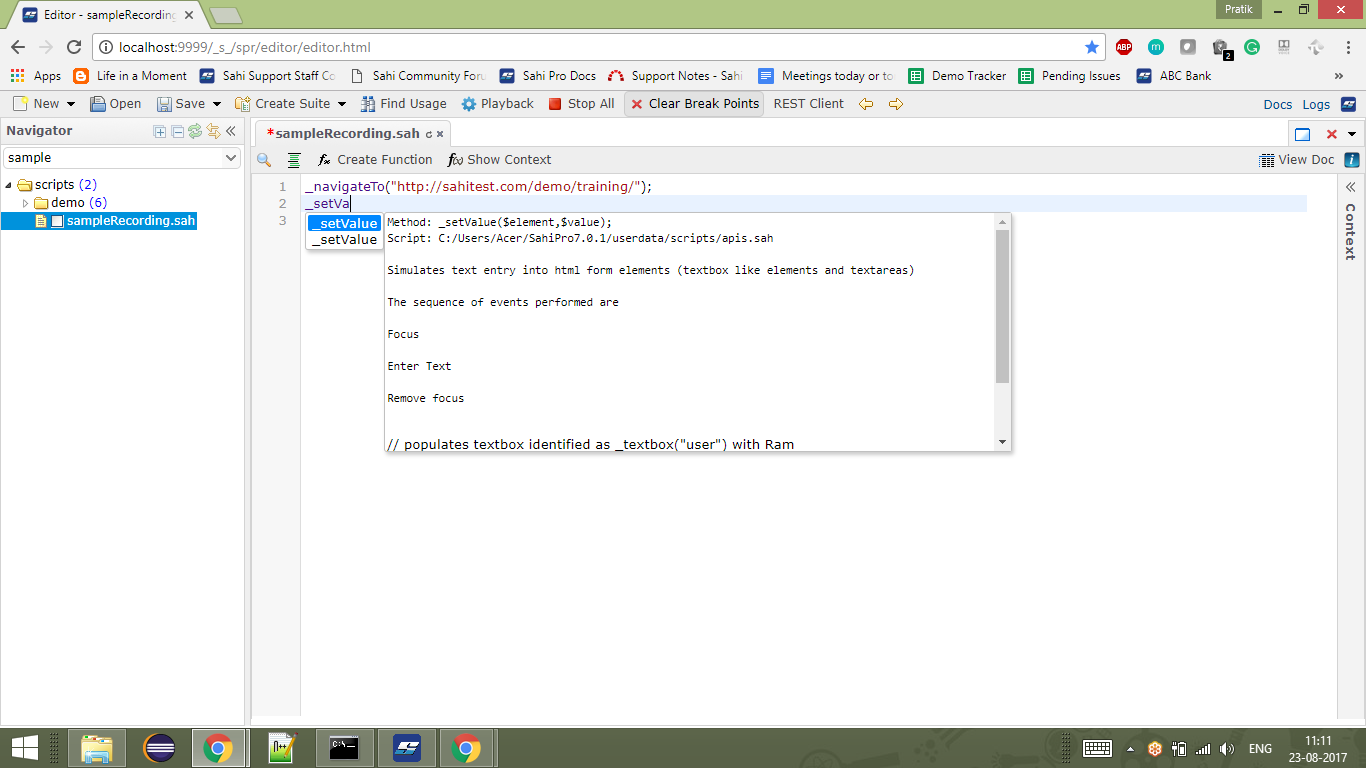Expand the Context side panel
Screen dimensions: 1366x768
point(1350,187)
